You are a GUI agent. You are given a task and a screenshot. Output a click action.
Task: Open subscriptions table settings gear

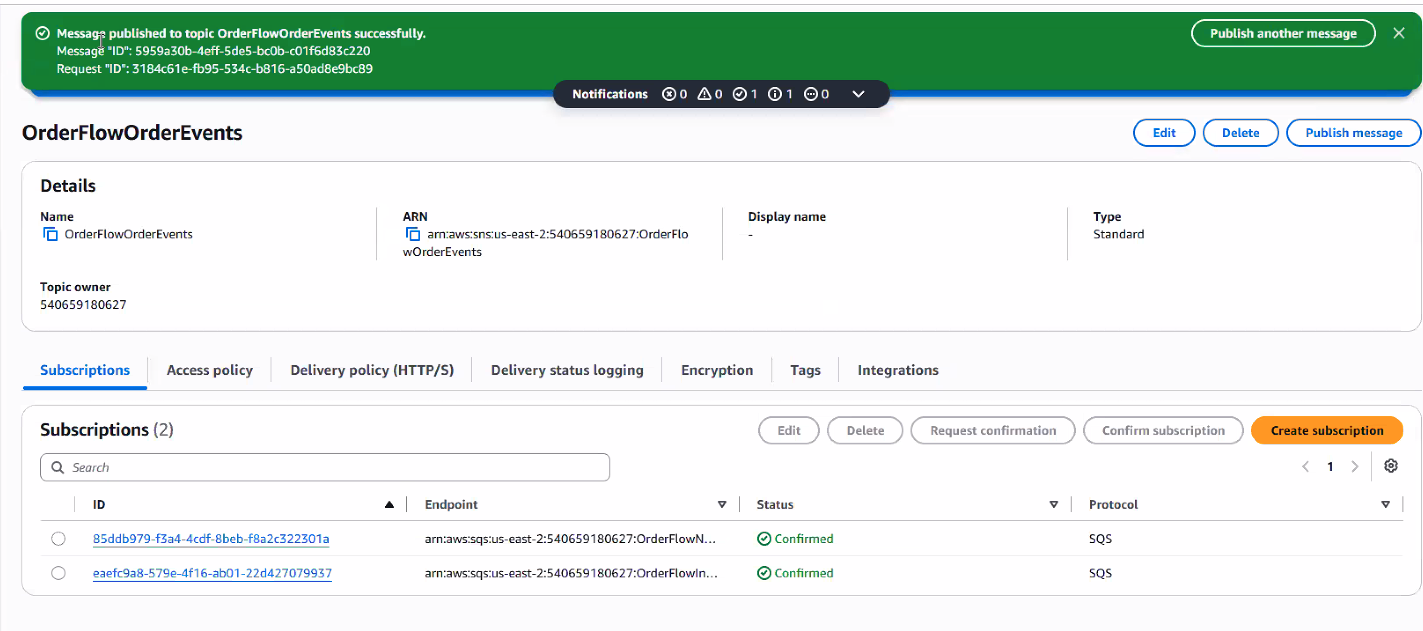pos(1390,466)
